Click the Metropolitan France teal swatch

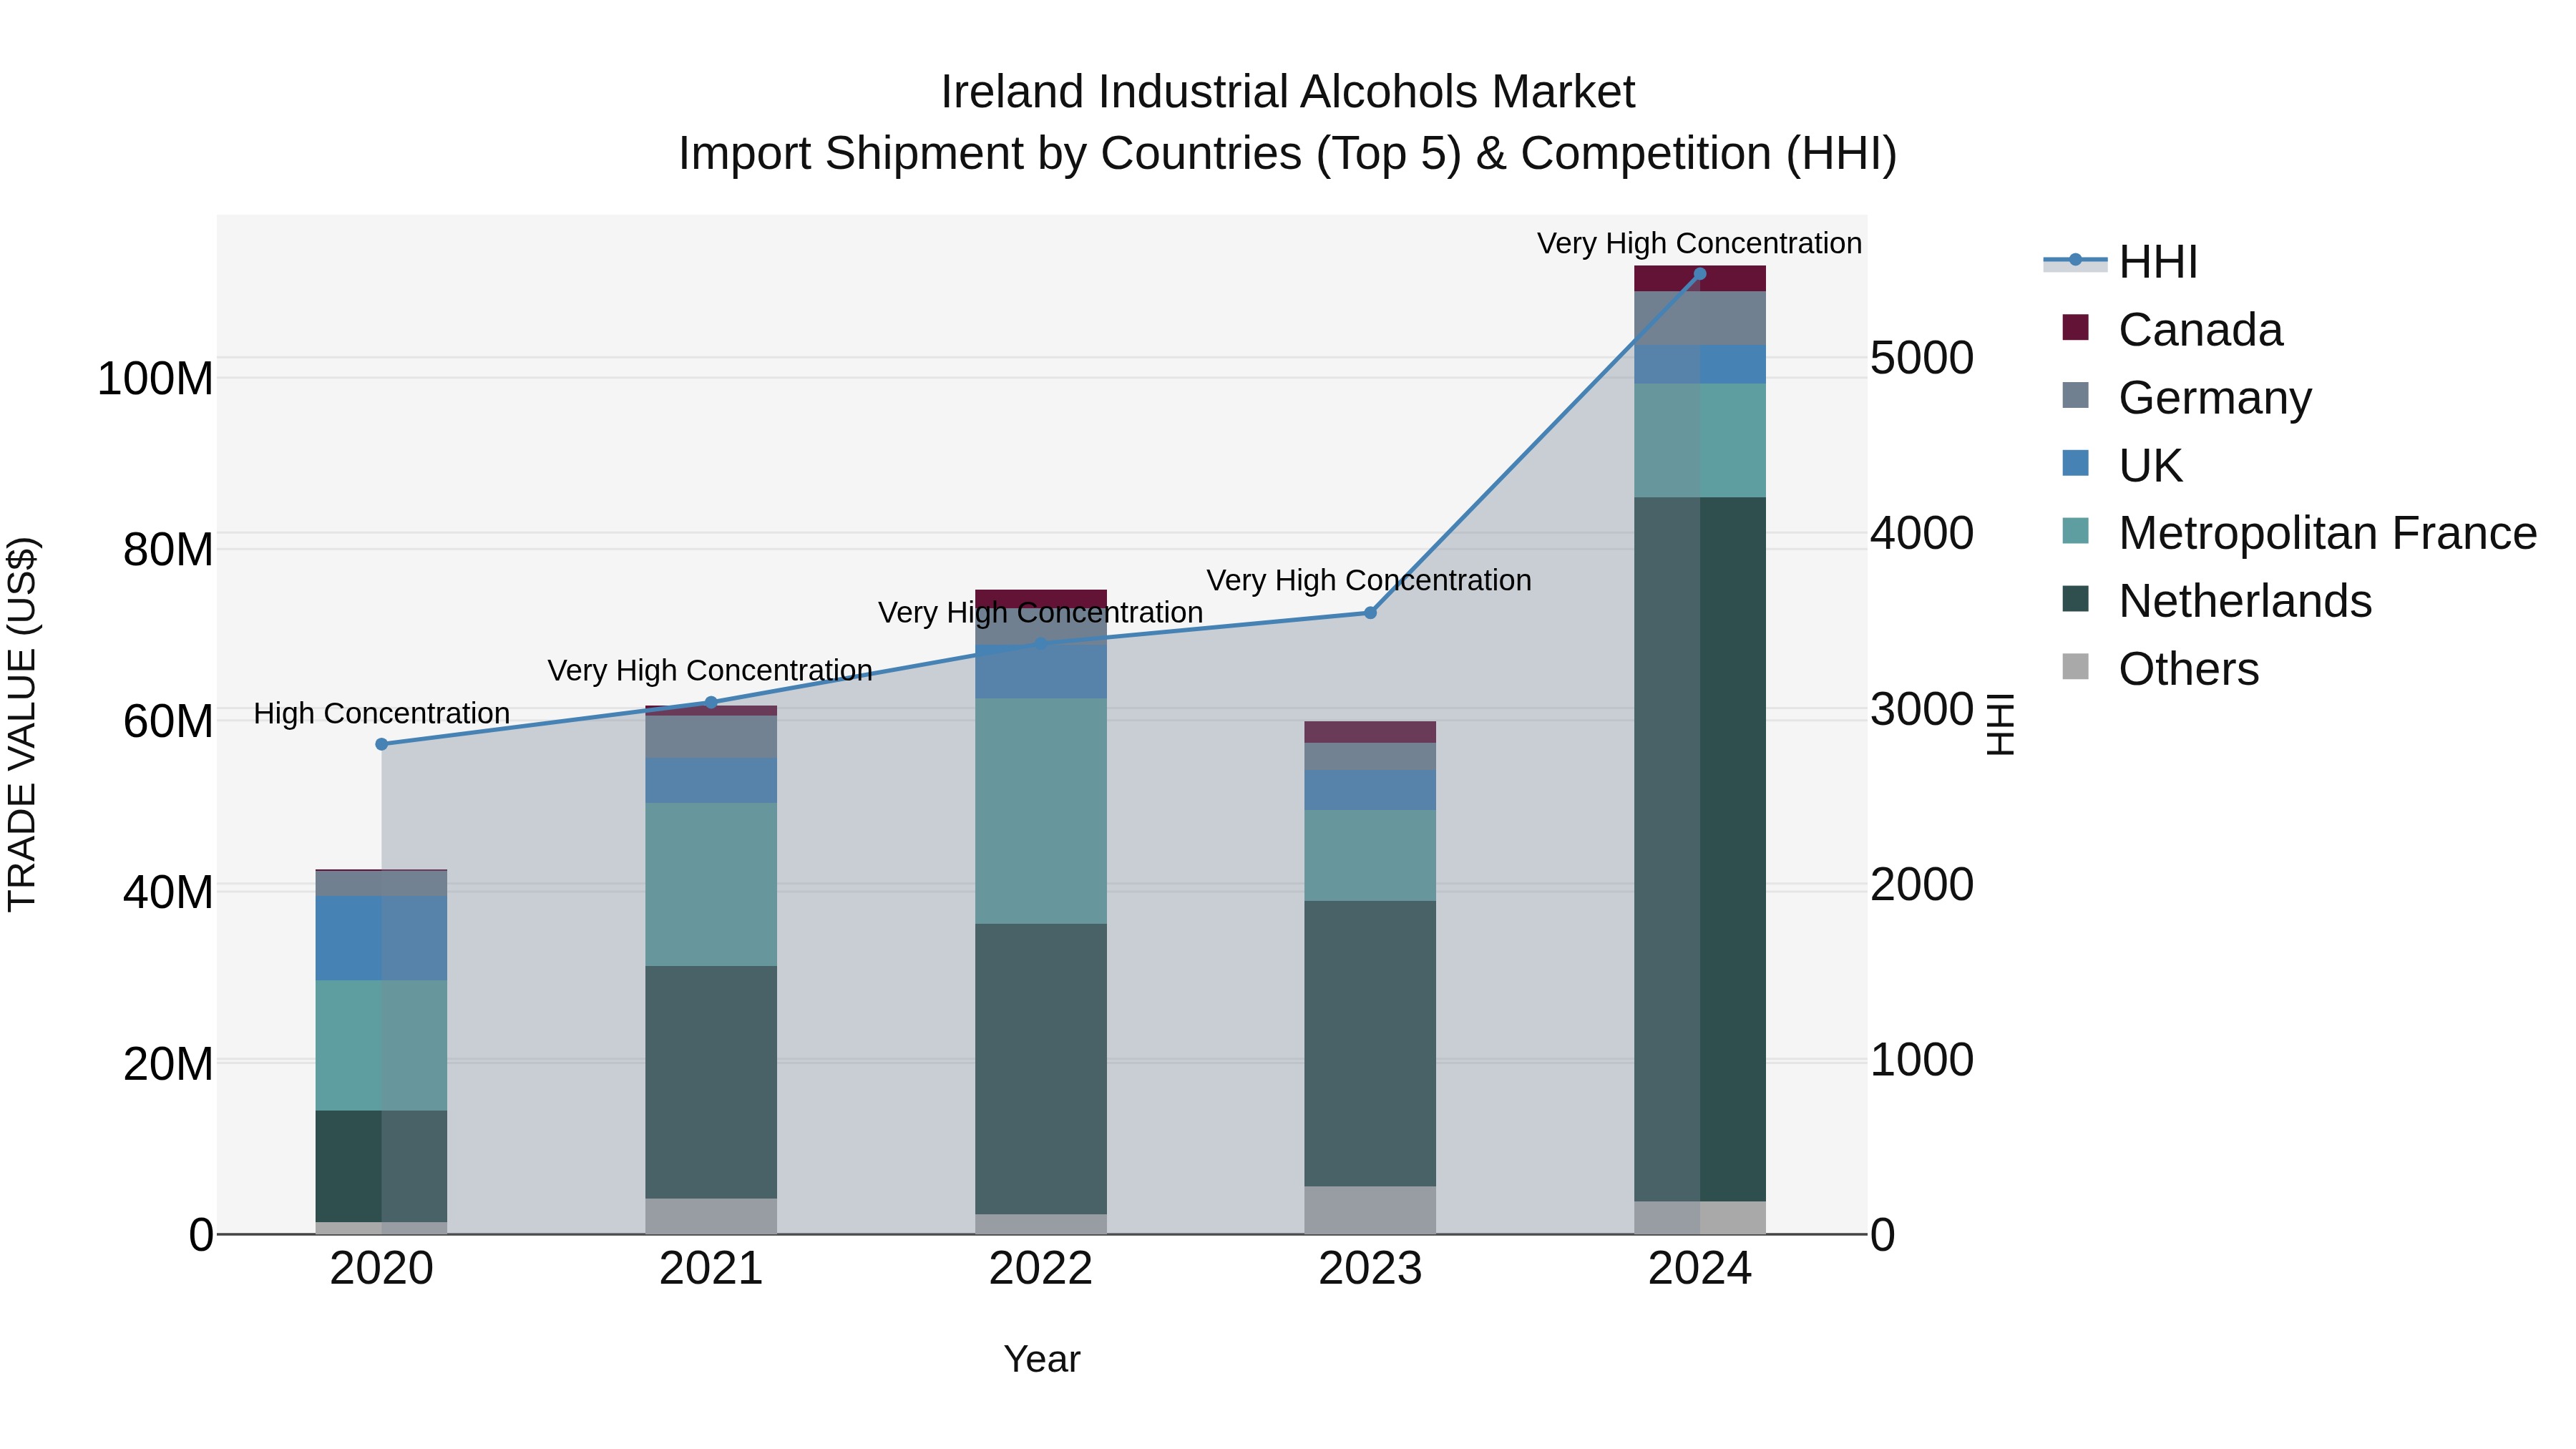click(2076, 531)
